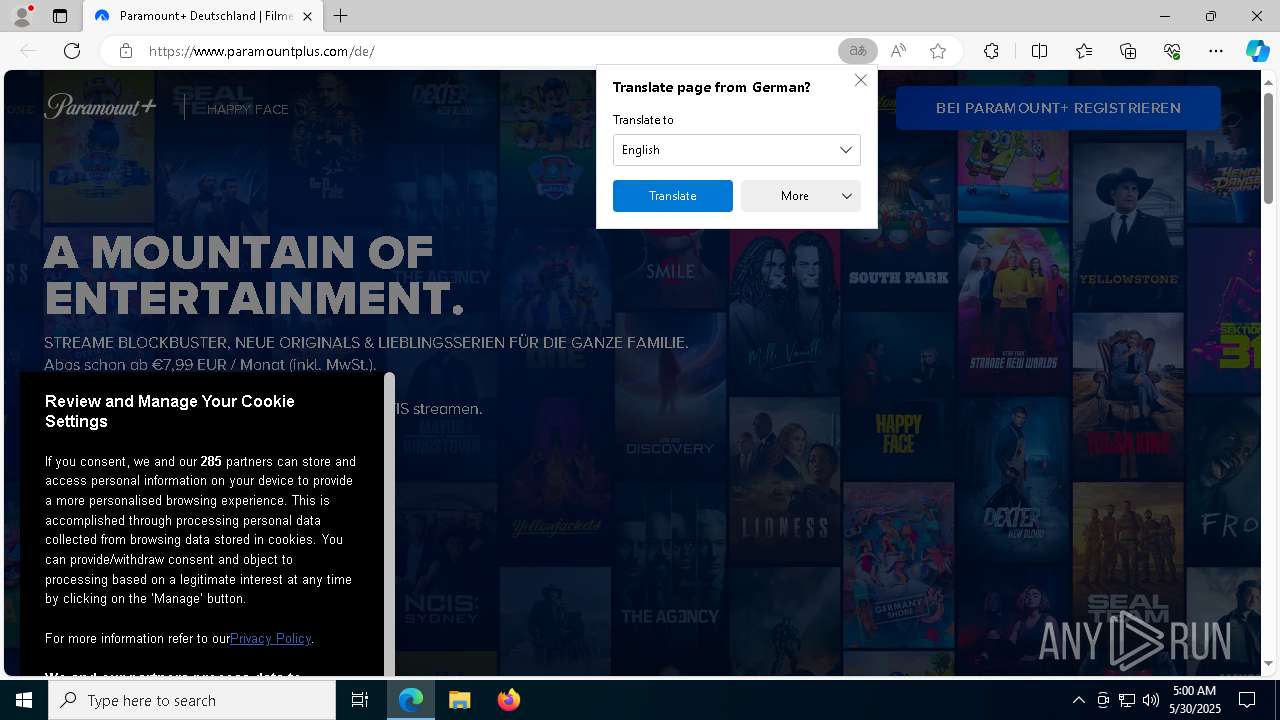This screenshot has width=1280, height=720.
Task: Open Microsoft Edge on taskbar
Action: (x=411, y=700)
